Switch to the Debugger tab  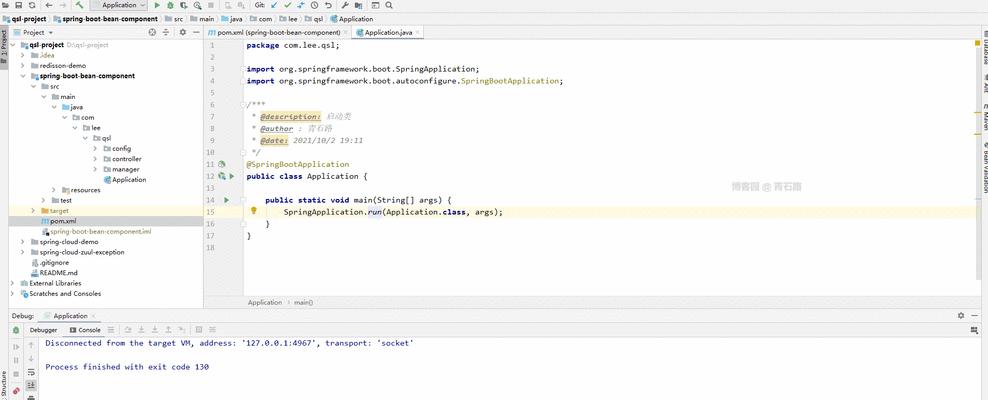pyautogui.click(x=43, y=330)
